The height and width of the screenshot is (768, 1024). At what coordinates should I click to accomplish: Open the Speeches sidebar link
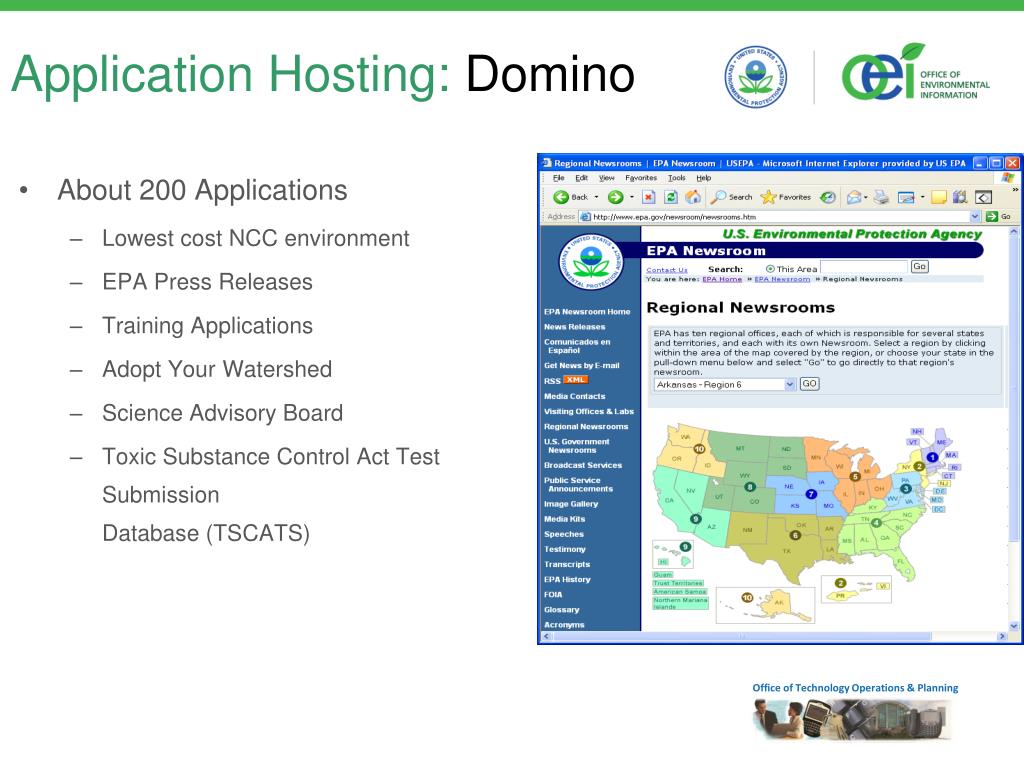tap(564, 534)
